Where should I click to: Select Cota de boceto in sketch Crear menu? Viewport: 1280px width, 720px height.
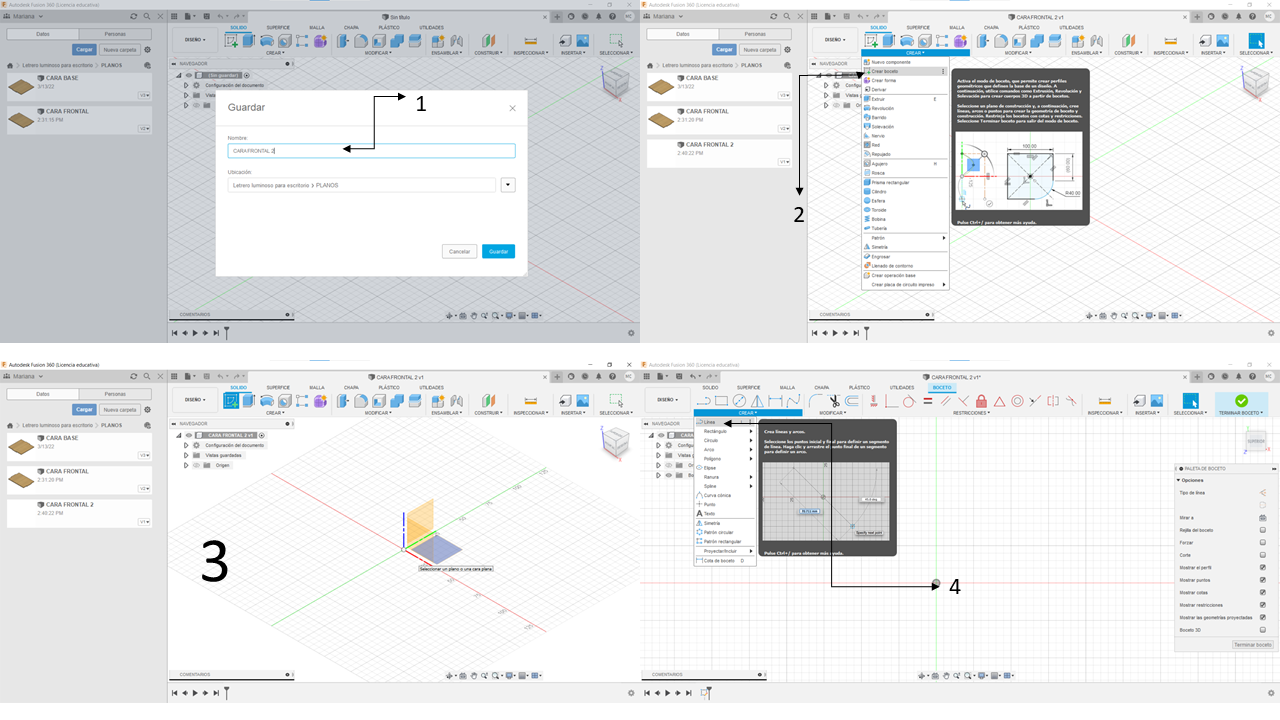tap(724, 561)
